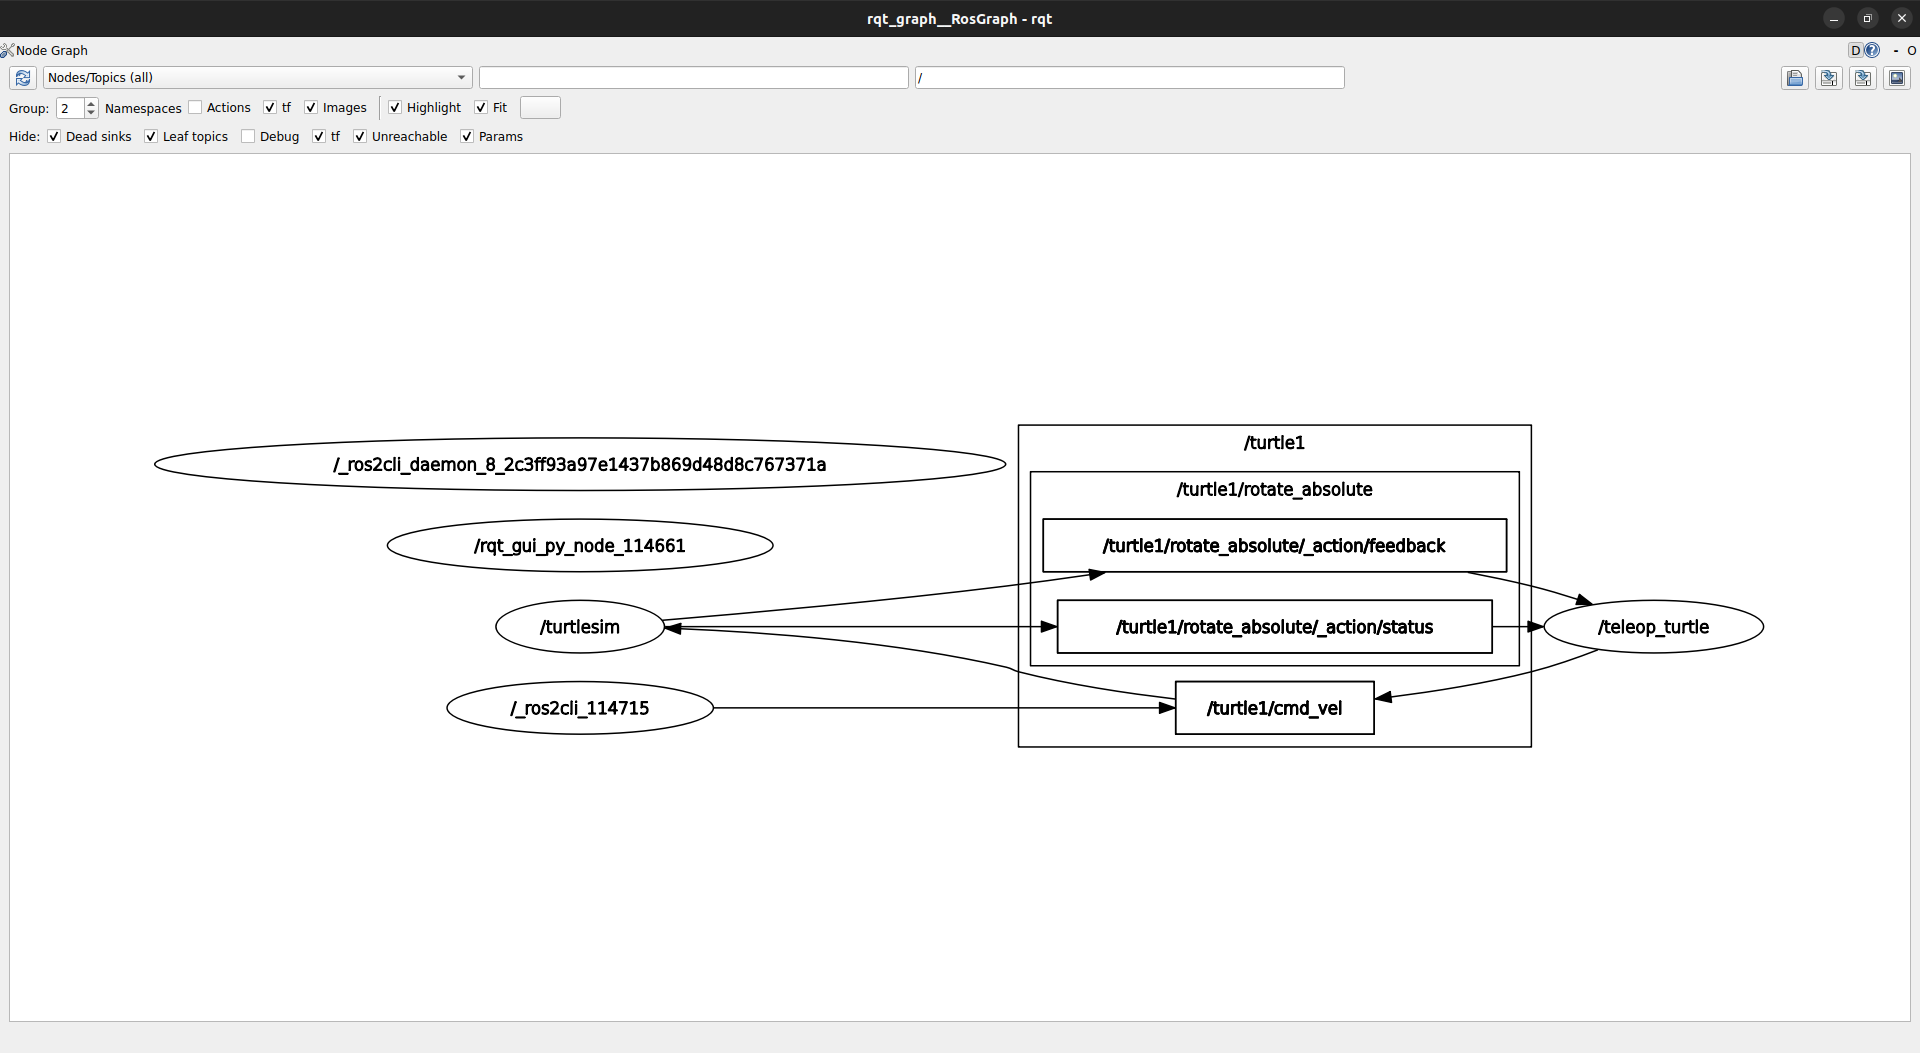The image size is (1920, 1053).
Task: Click the empty node filter field
Action: (693, 78)
